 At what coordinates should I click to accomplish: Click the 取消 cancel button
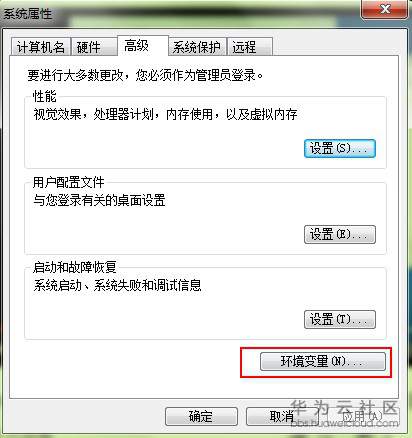click(282, 416)
